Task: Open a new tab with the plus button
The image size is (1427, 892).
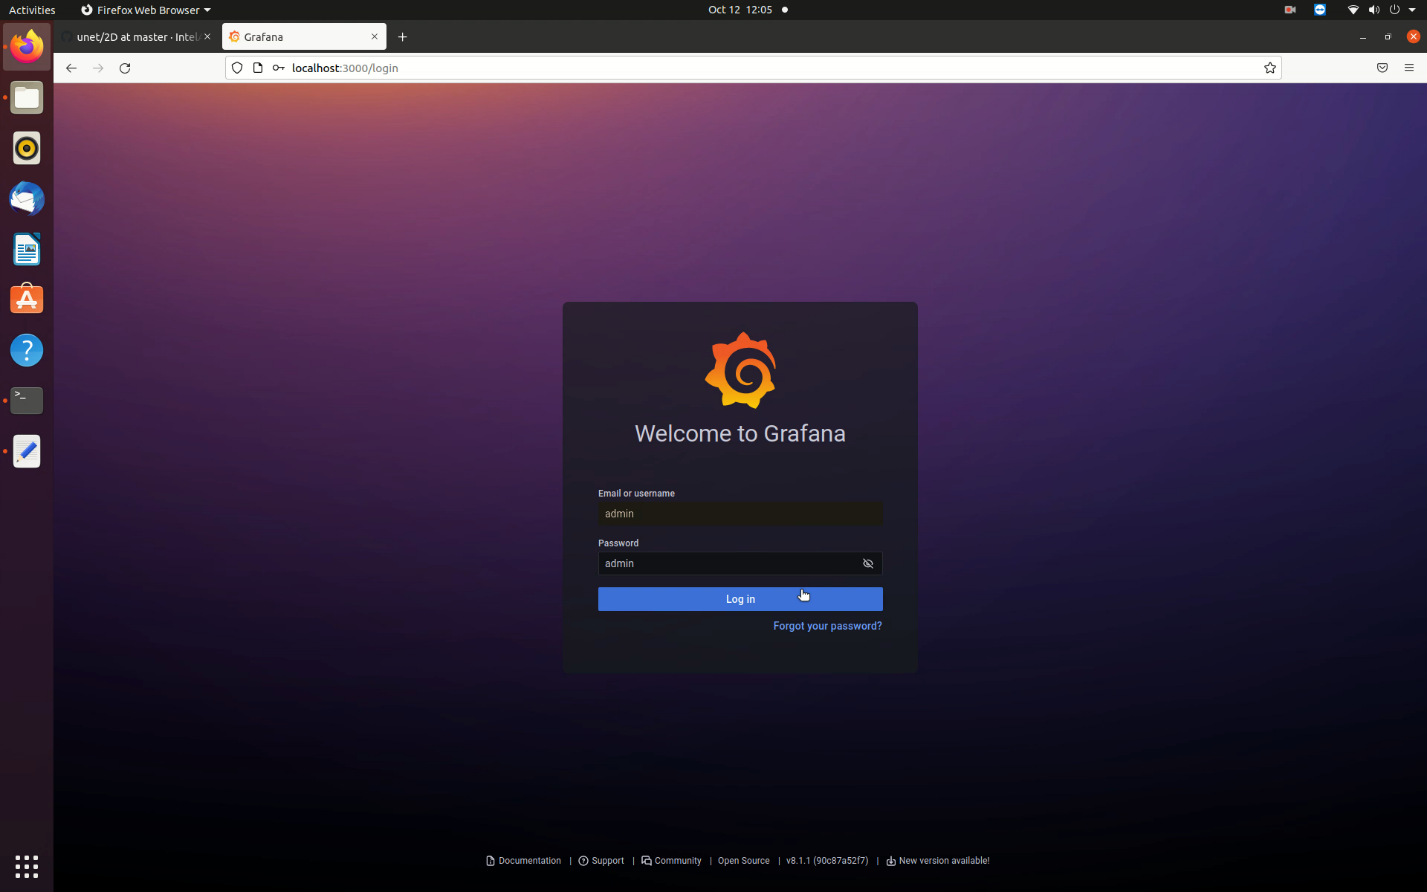Action: [403, 37]
